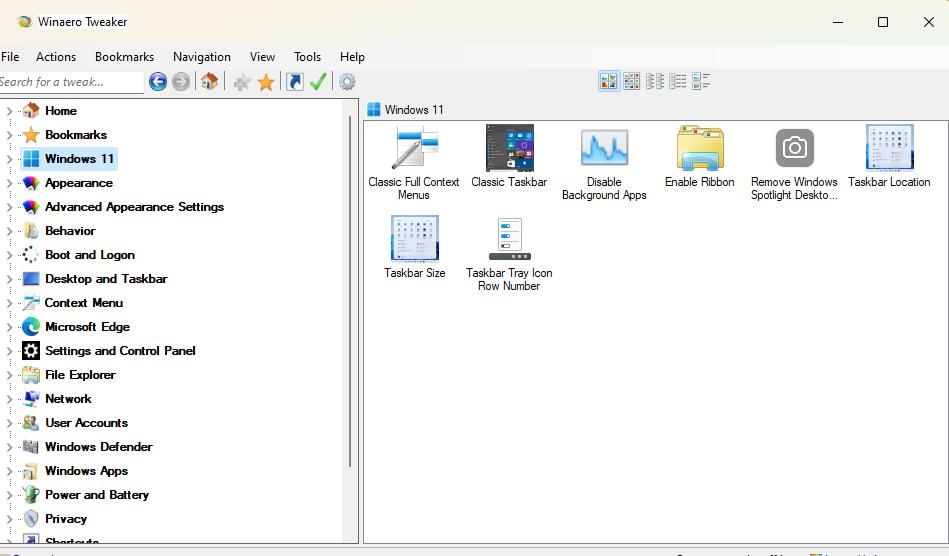
Task: Go to the Home page toolbar icon
Action: click(x=209, y=81)
